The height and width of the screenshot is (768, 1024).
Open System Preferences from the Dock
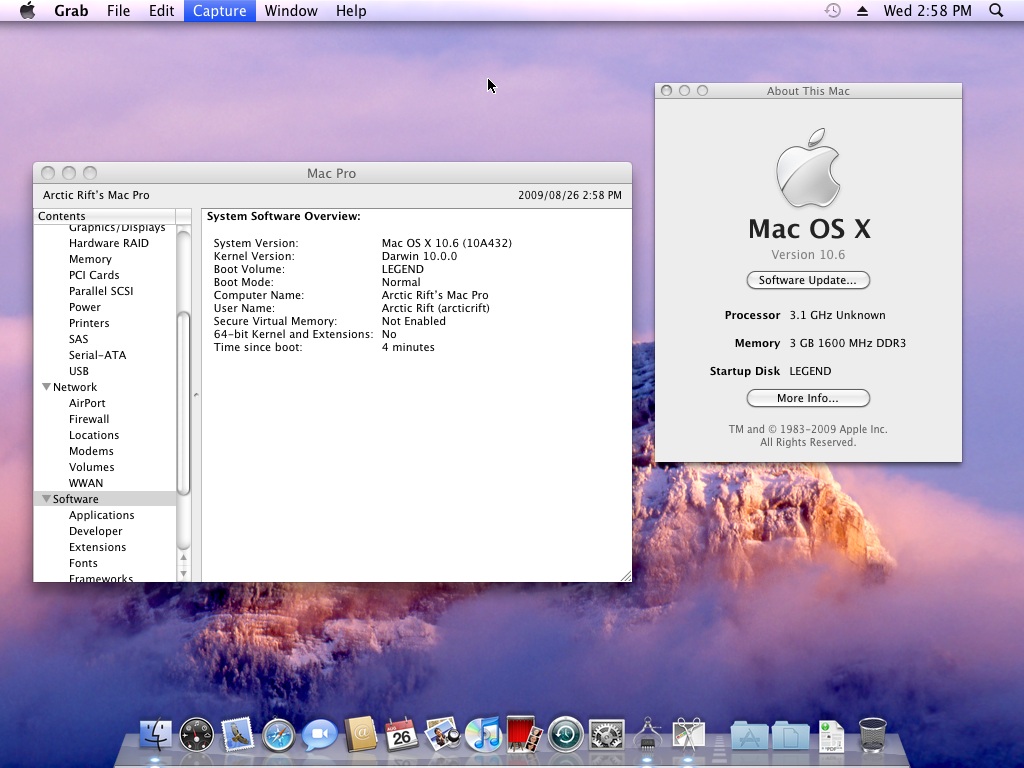click(606, 735)
